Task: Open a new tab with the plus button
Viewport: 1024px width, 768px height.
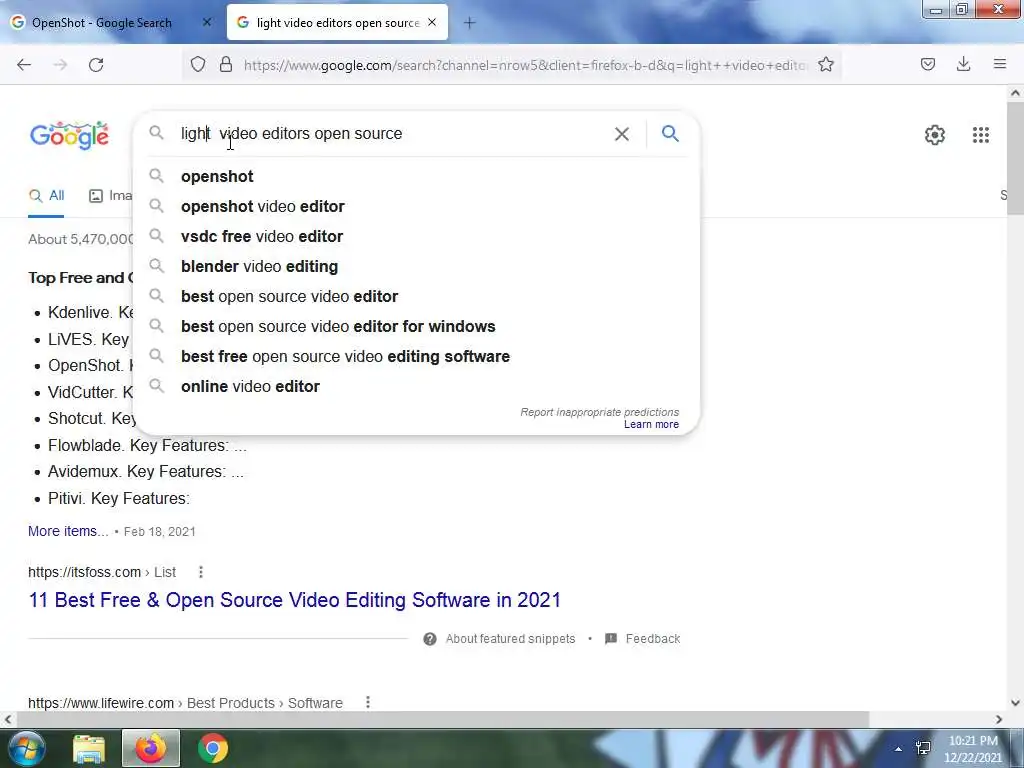Action: pyautogui.click(x=470, y=23)
